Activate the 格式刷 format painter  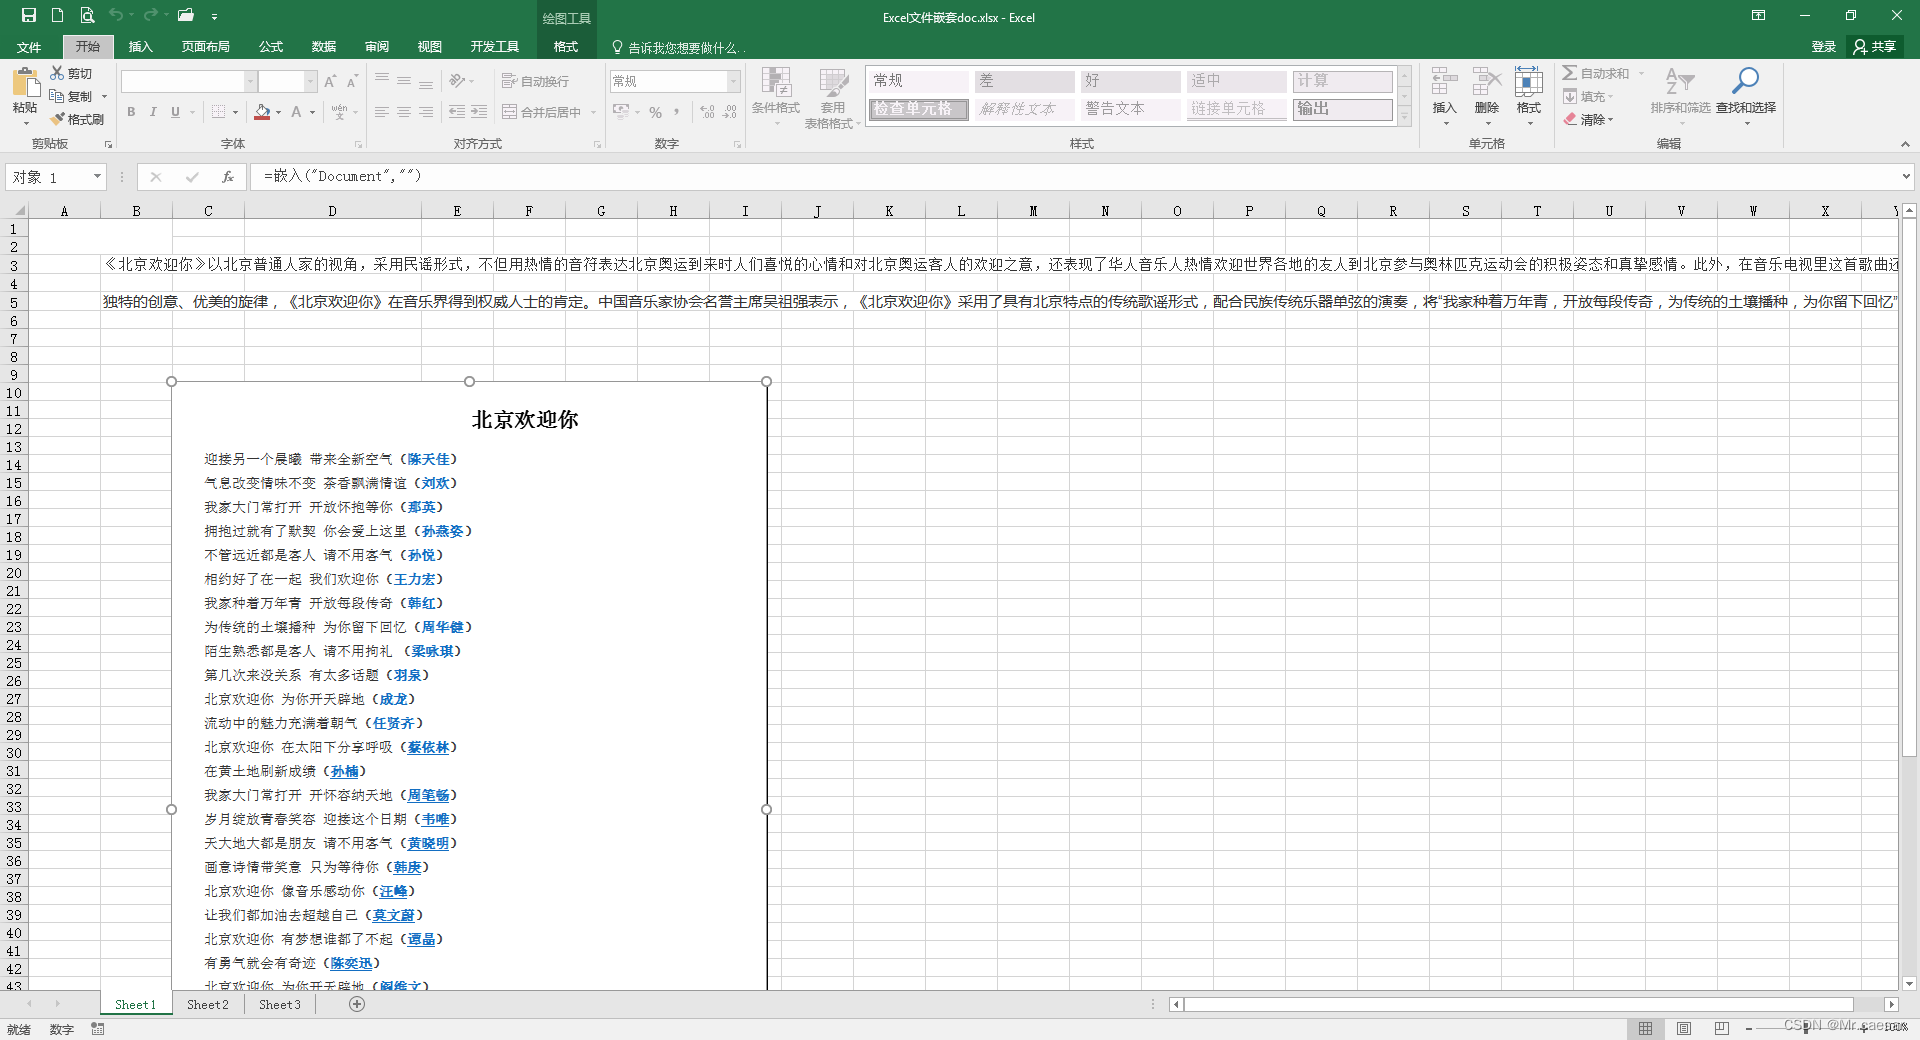click(x=78, y=119)
